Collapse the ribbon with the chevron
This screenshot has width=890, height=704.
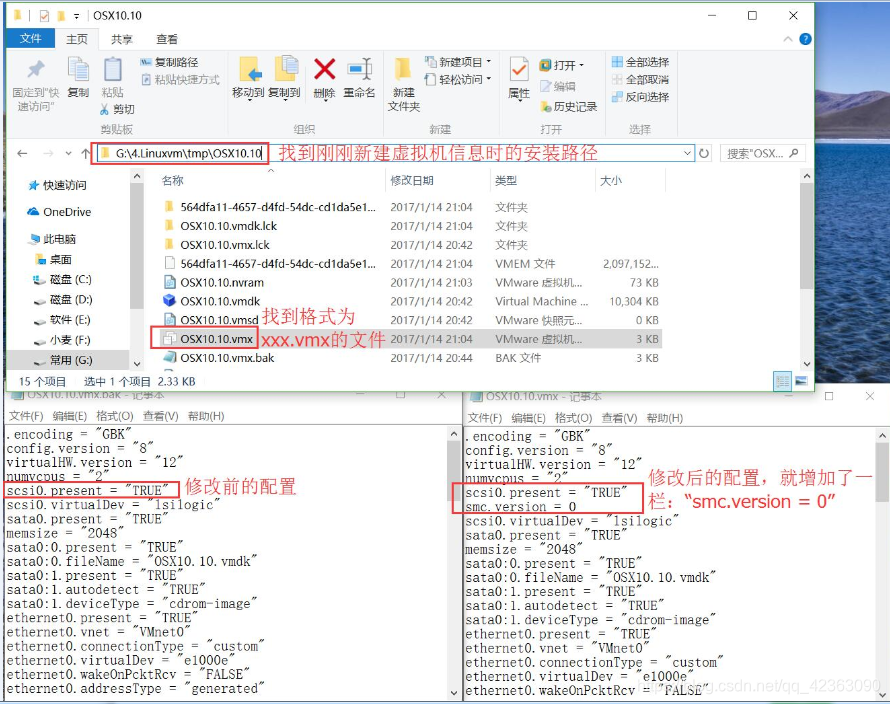click(788, 39)
